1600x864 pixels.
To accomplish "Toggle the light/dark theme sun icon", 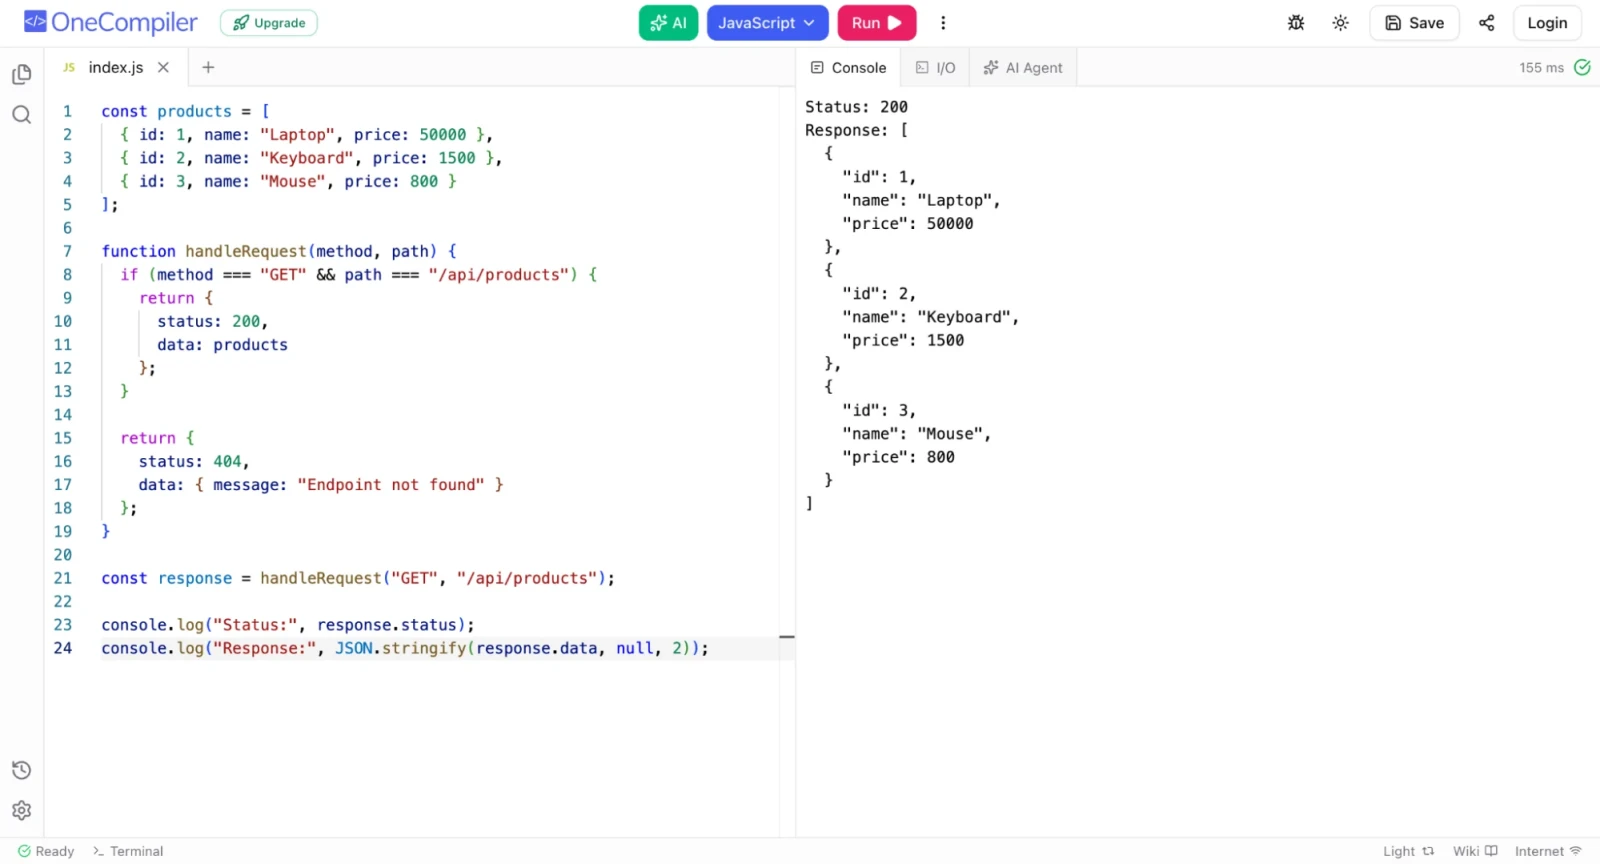I will coord(1341,23).
